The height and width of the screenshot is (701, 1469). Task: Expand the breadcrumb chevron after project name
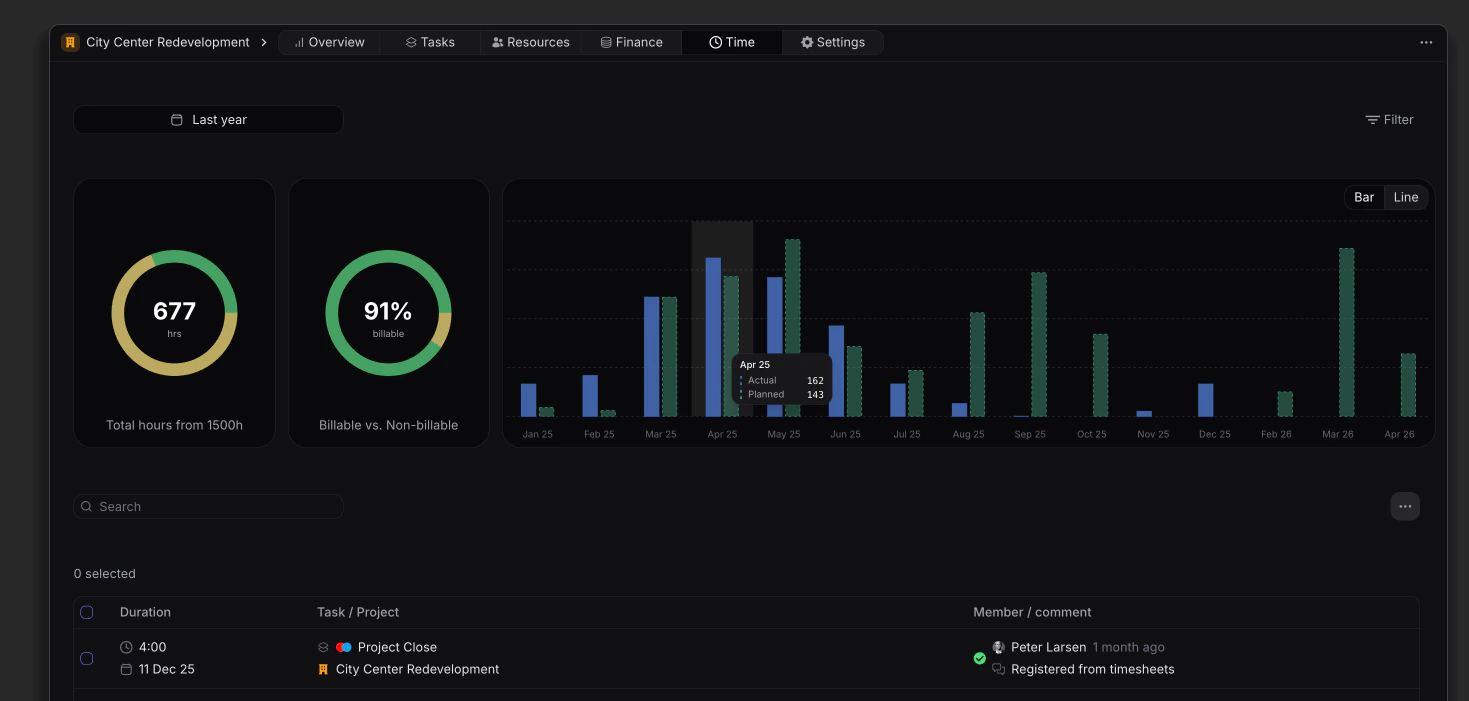pyautogui.click(x=264, y=42)
